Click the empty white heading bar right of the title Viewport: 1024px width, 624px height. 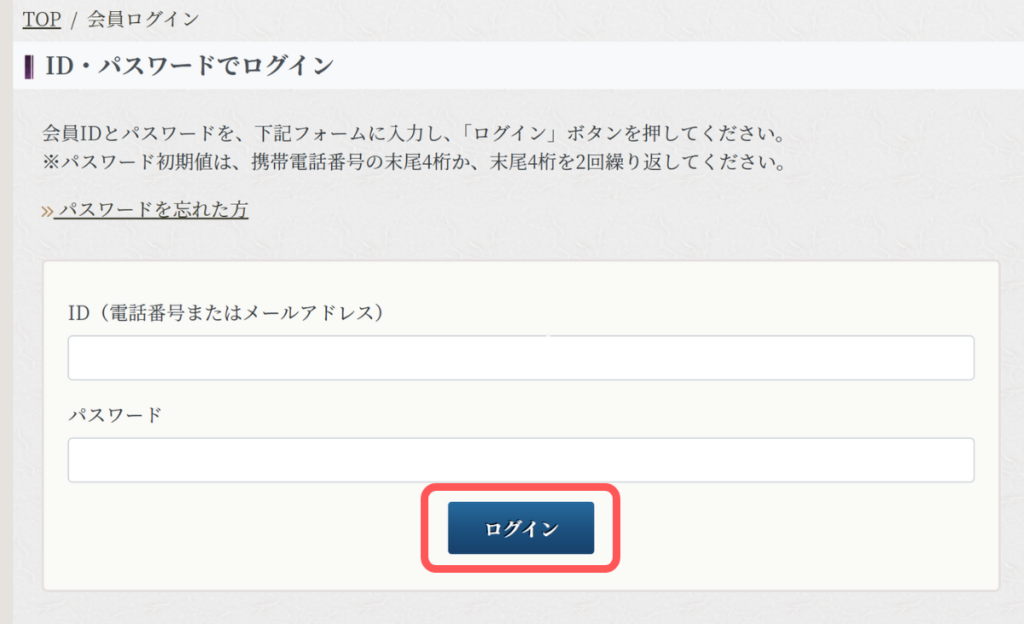[680, 67]
